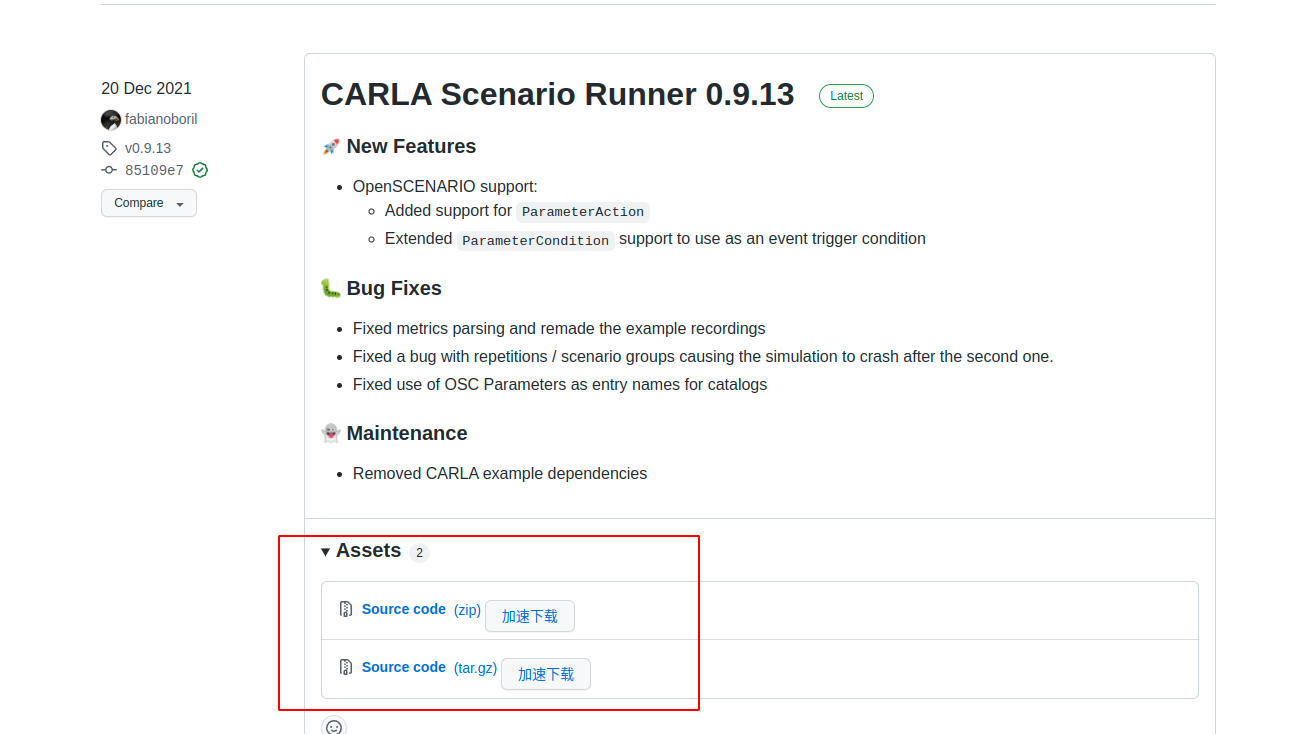Click the Assets count badge showing 2
1314x734 pixels.
(x=419, y=551)
